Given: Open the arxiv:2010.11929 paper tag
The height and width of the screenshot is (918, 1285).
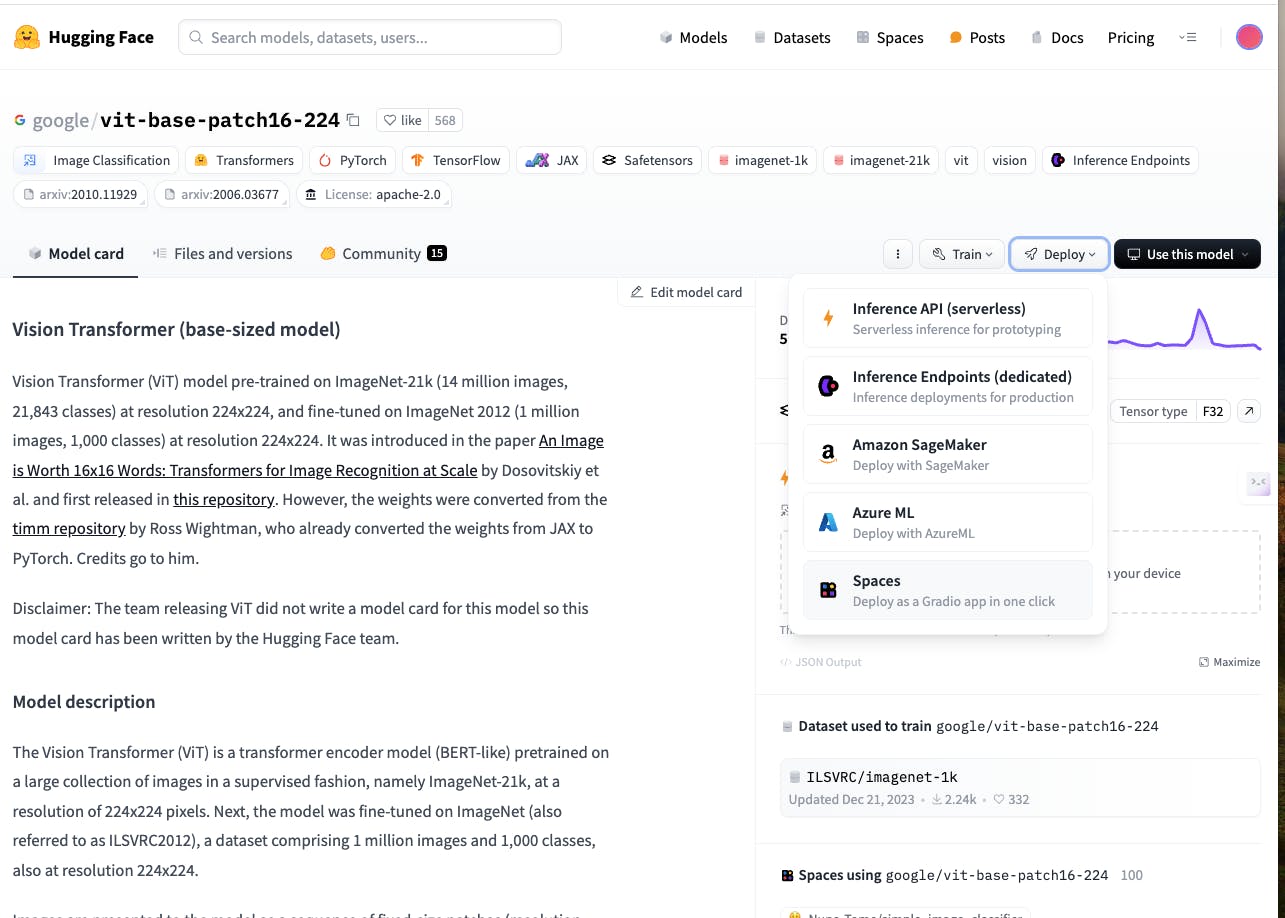Looking at the screenshot, I should (81, 194).
